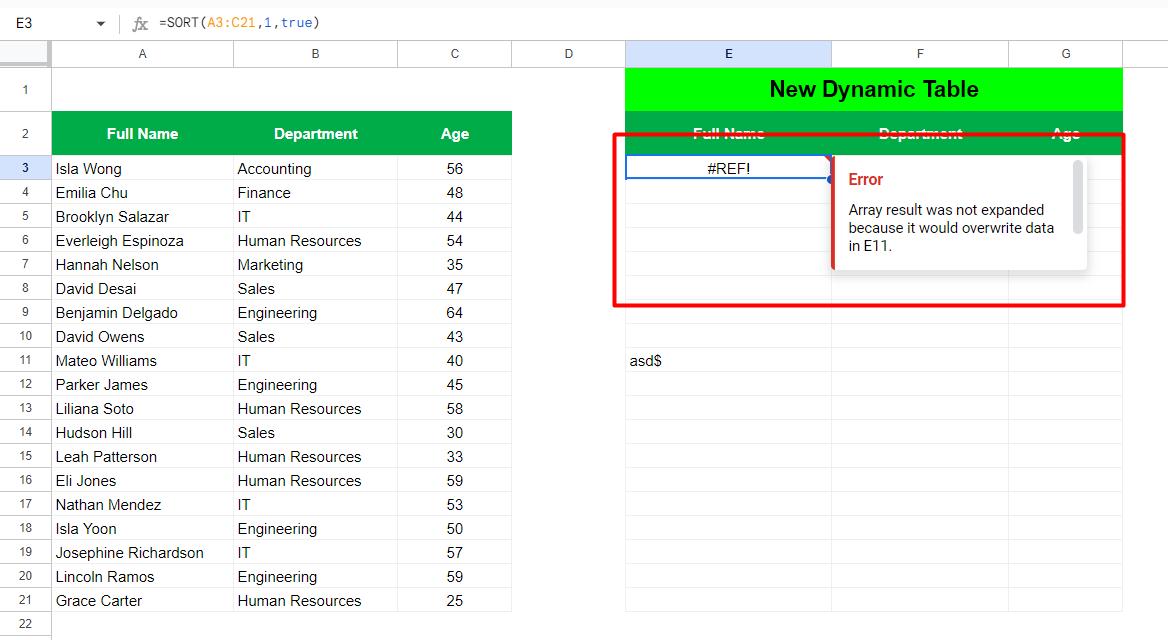Select Age cell with value 64
Viewport: 1168px width, 640px height.
(454, 312)
